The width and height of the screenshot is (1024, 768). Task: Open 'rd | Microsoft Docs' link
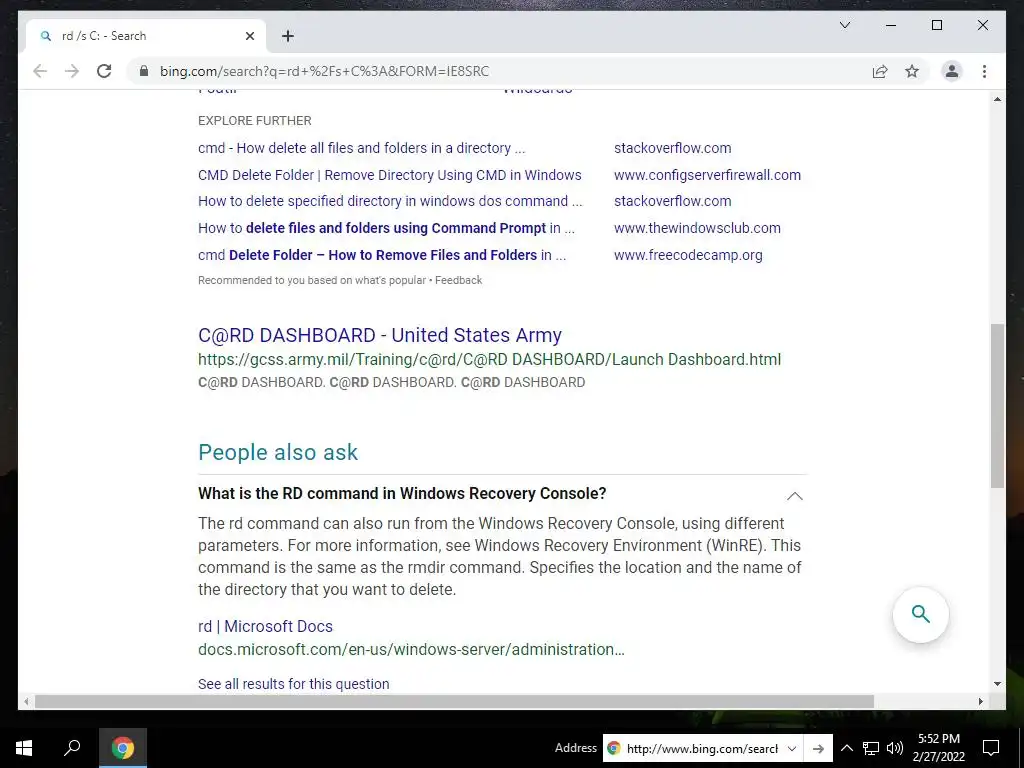pos(265,626)
